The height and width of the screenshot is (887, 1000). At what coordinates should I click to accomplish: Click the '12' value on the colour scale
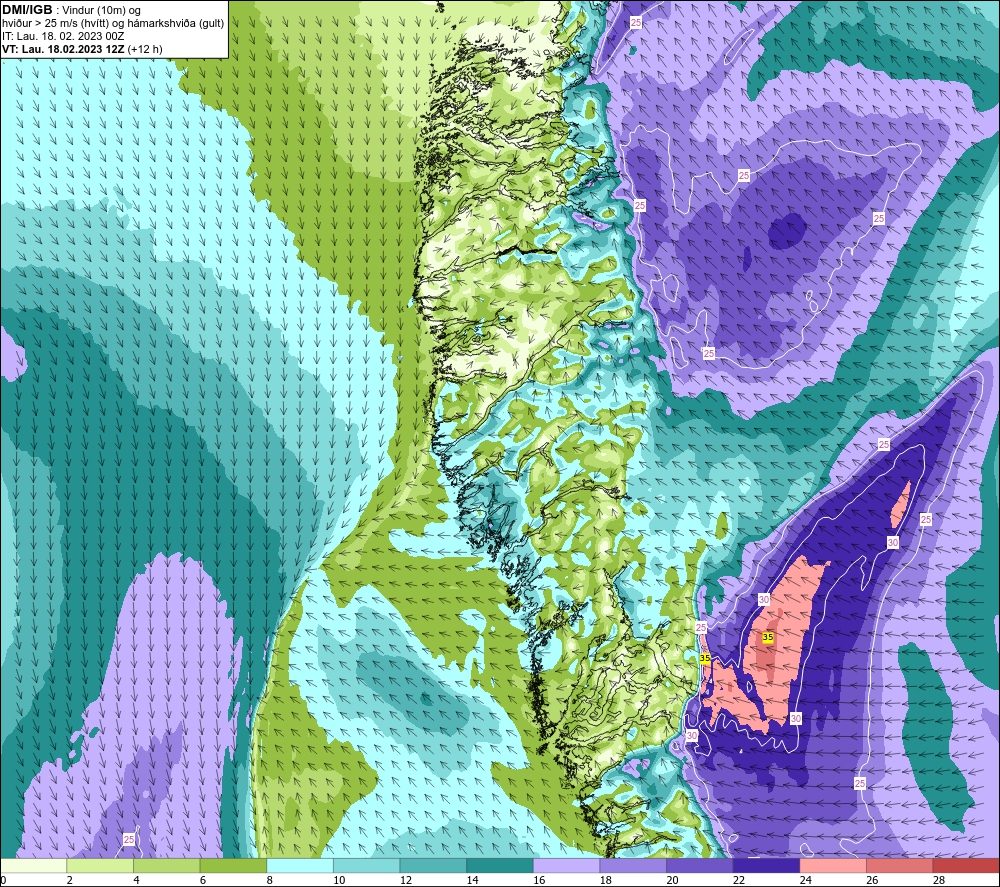(x=406, y=880)
